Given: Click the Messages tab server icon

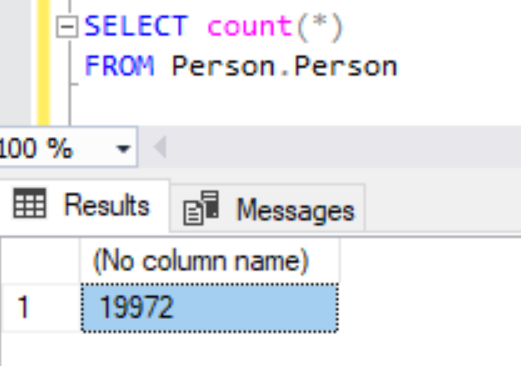Looking at the screenshot, I should (201, 208).
